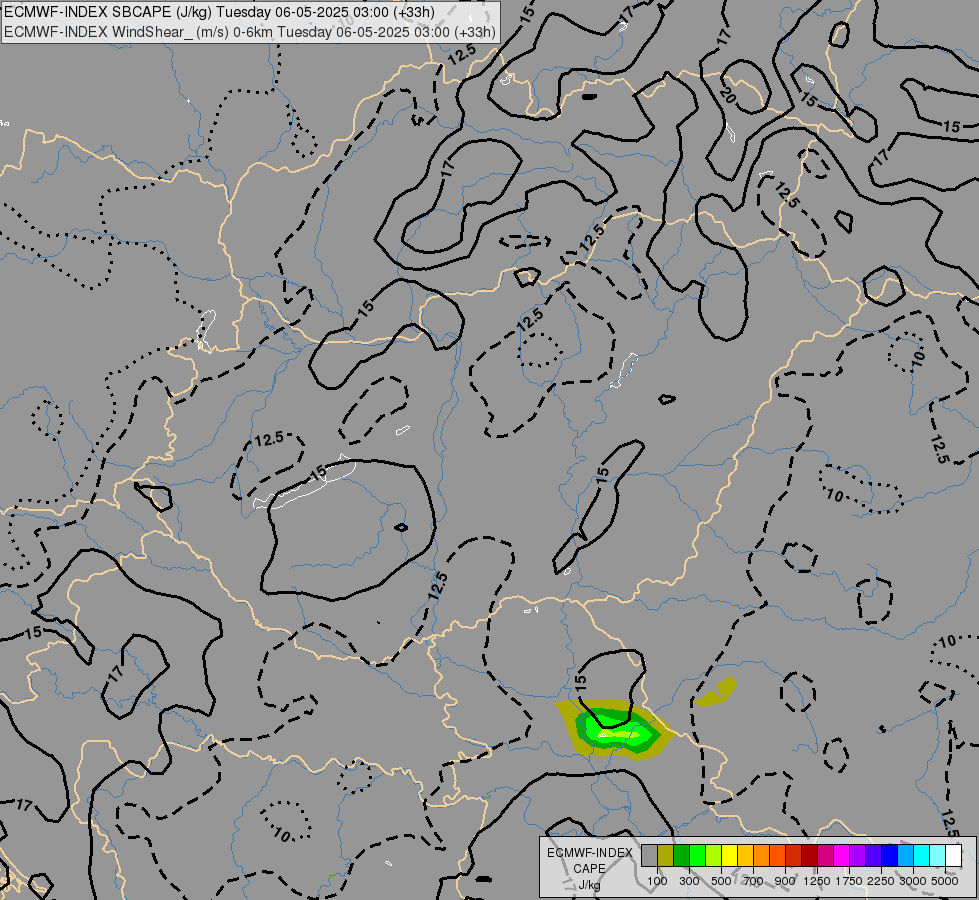This screenshot has height=900, width=979.
Task: Click the 'ECMWF-INDEX WindShear_ (m/s) 0-6km' title line
Action: click(250, 32)
